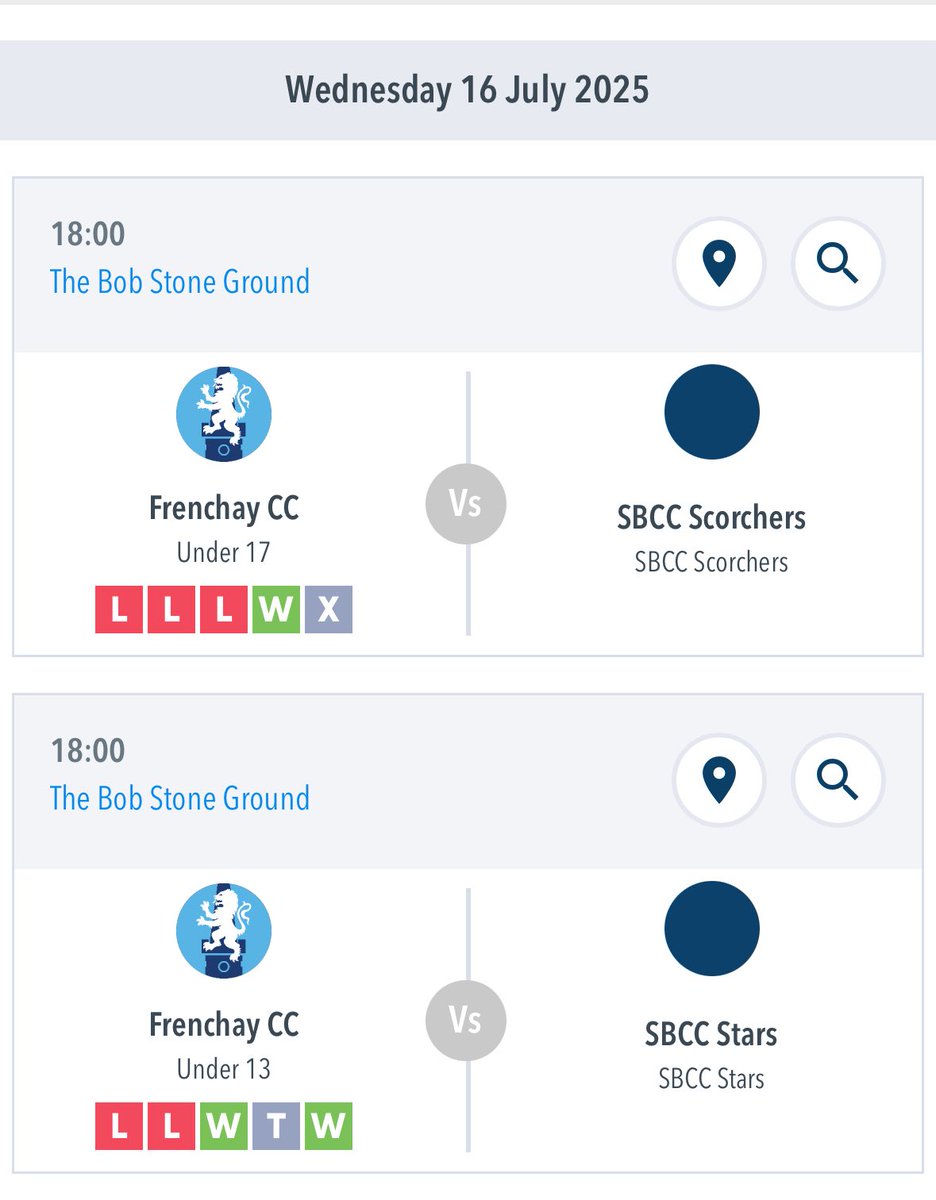Open map location for Scorchers fixture
This screenshot has width=936, height=1200.
(718, 263)
